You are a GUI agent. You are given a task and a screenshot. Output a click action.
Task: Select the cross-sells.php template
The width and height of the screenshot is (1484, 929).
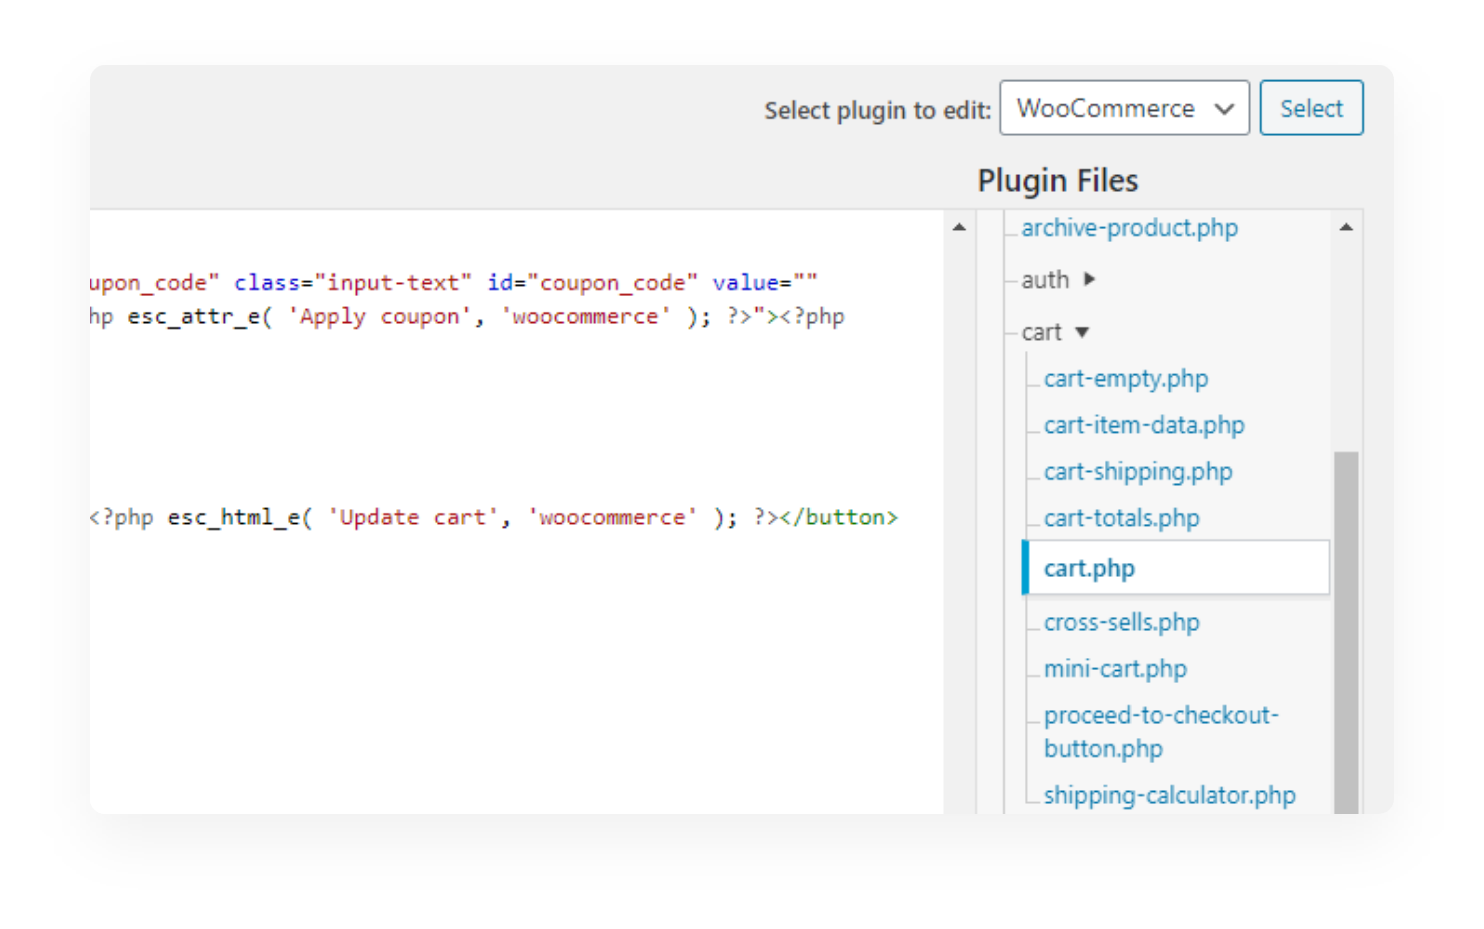point(1122,621)
